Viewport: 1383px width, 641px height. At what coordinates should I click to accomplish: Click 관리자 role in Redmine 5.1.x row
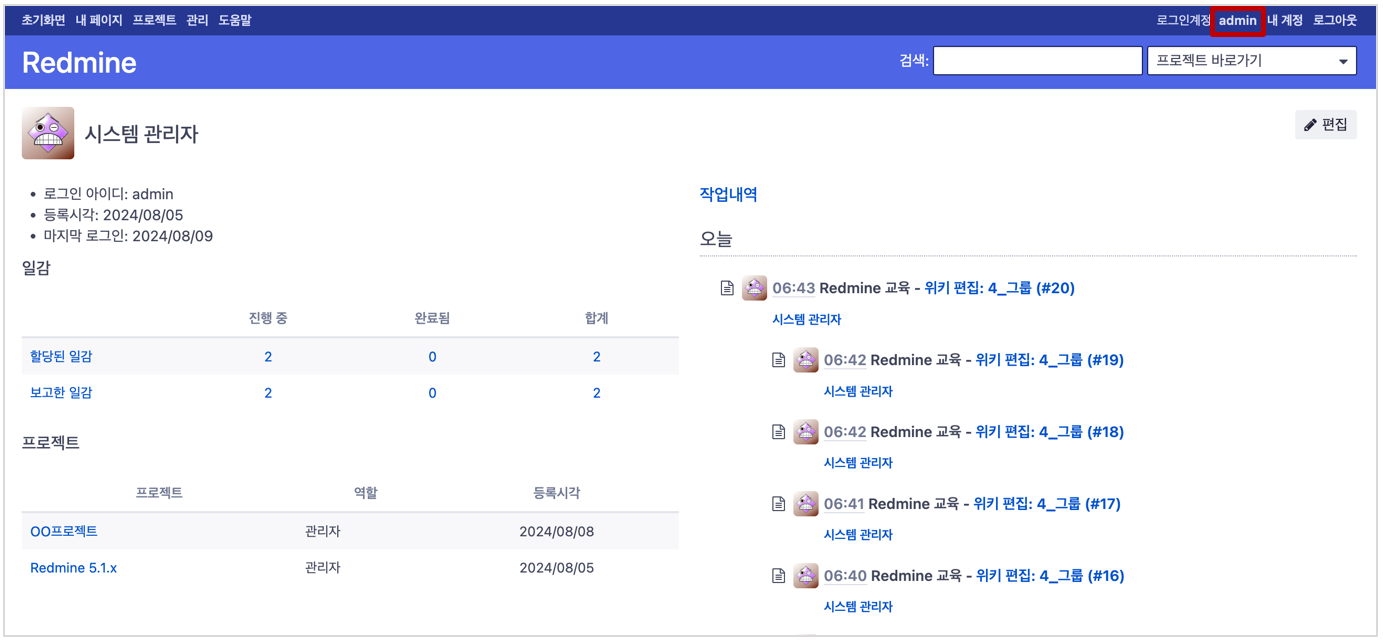(x=322, y=568)
